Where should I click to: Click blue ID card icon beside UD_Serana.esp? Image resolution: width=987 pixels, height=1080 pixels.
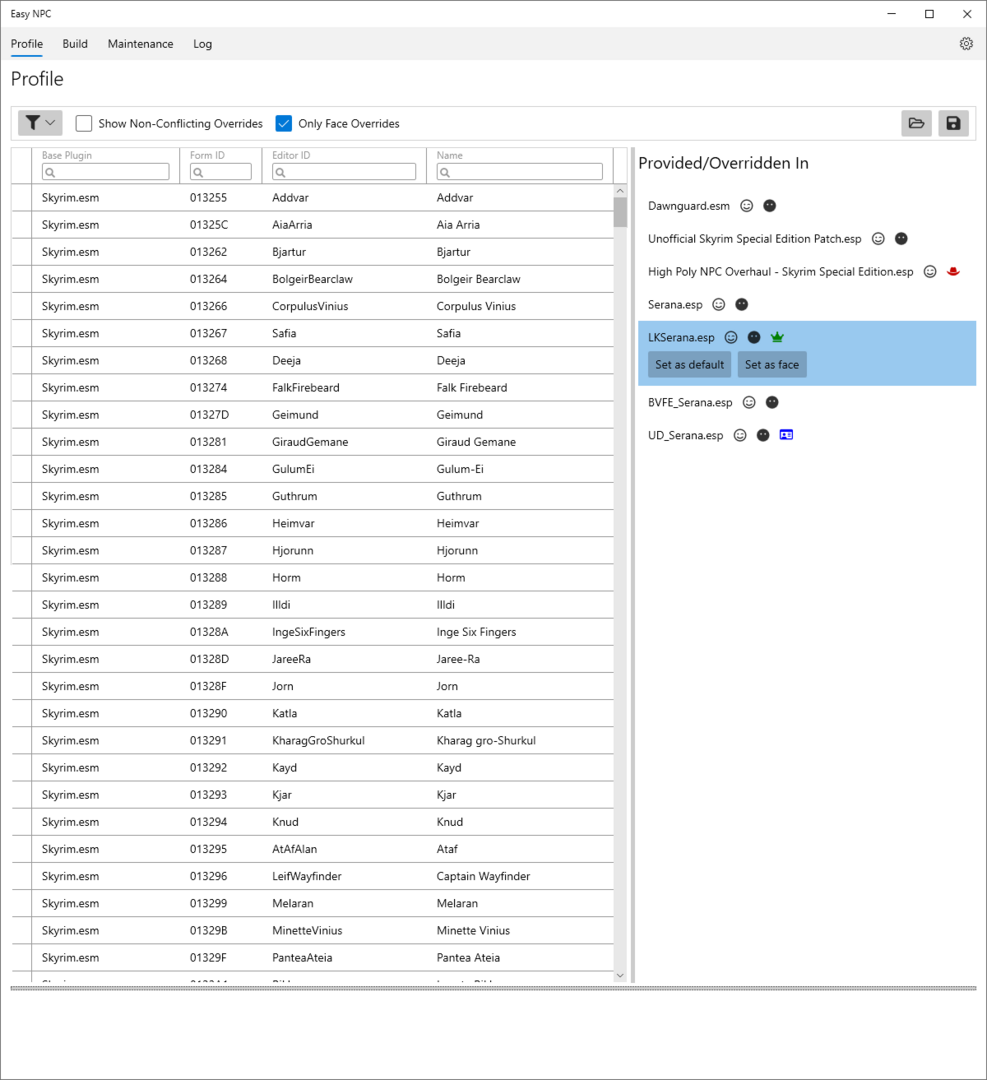(786, 435)
